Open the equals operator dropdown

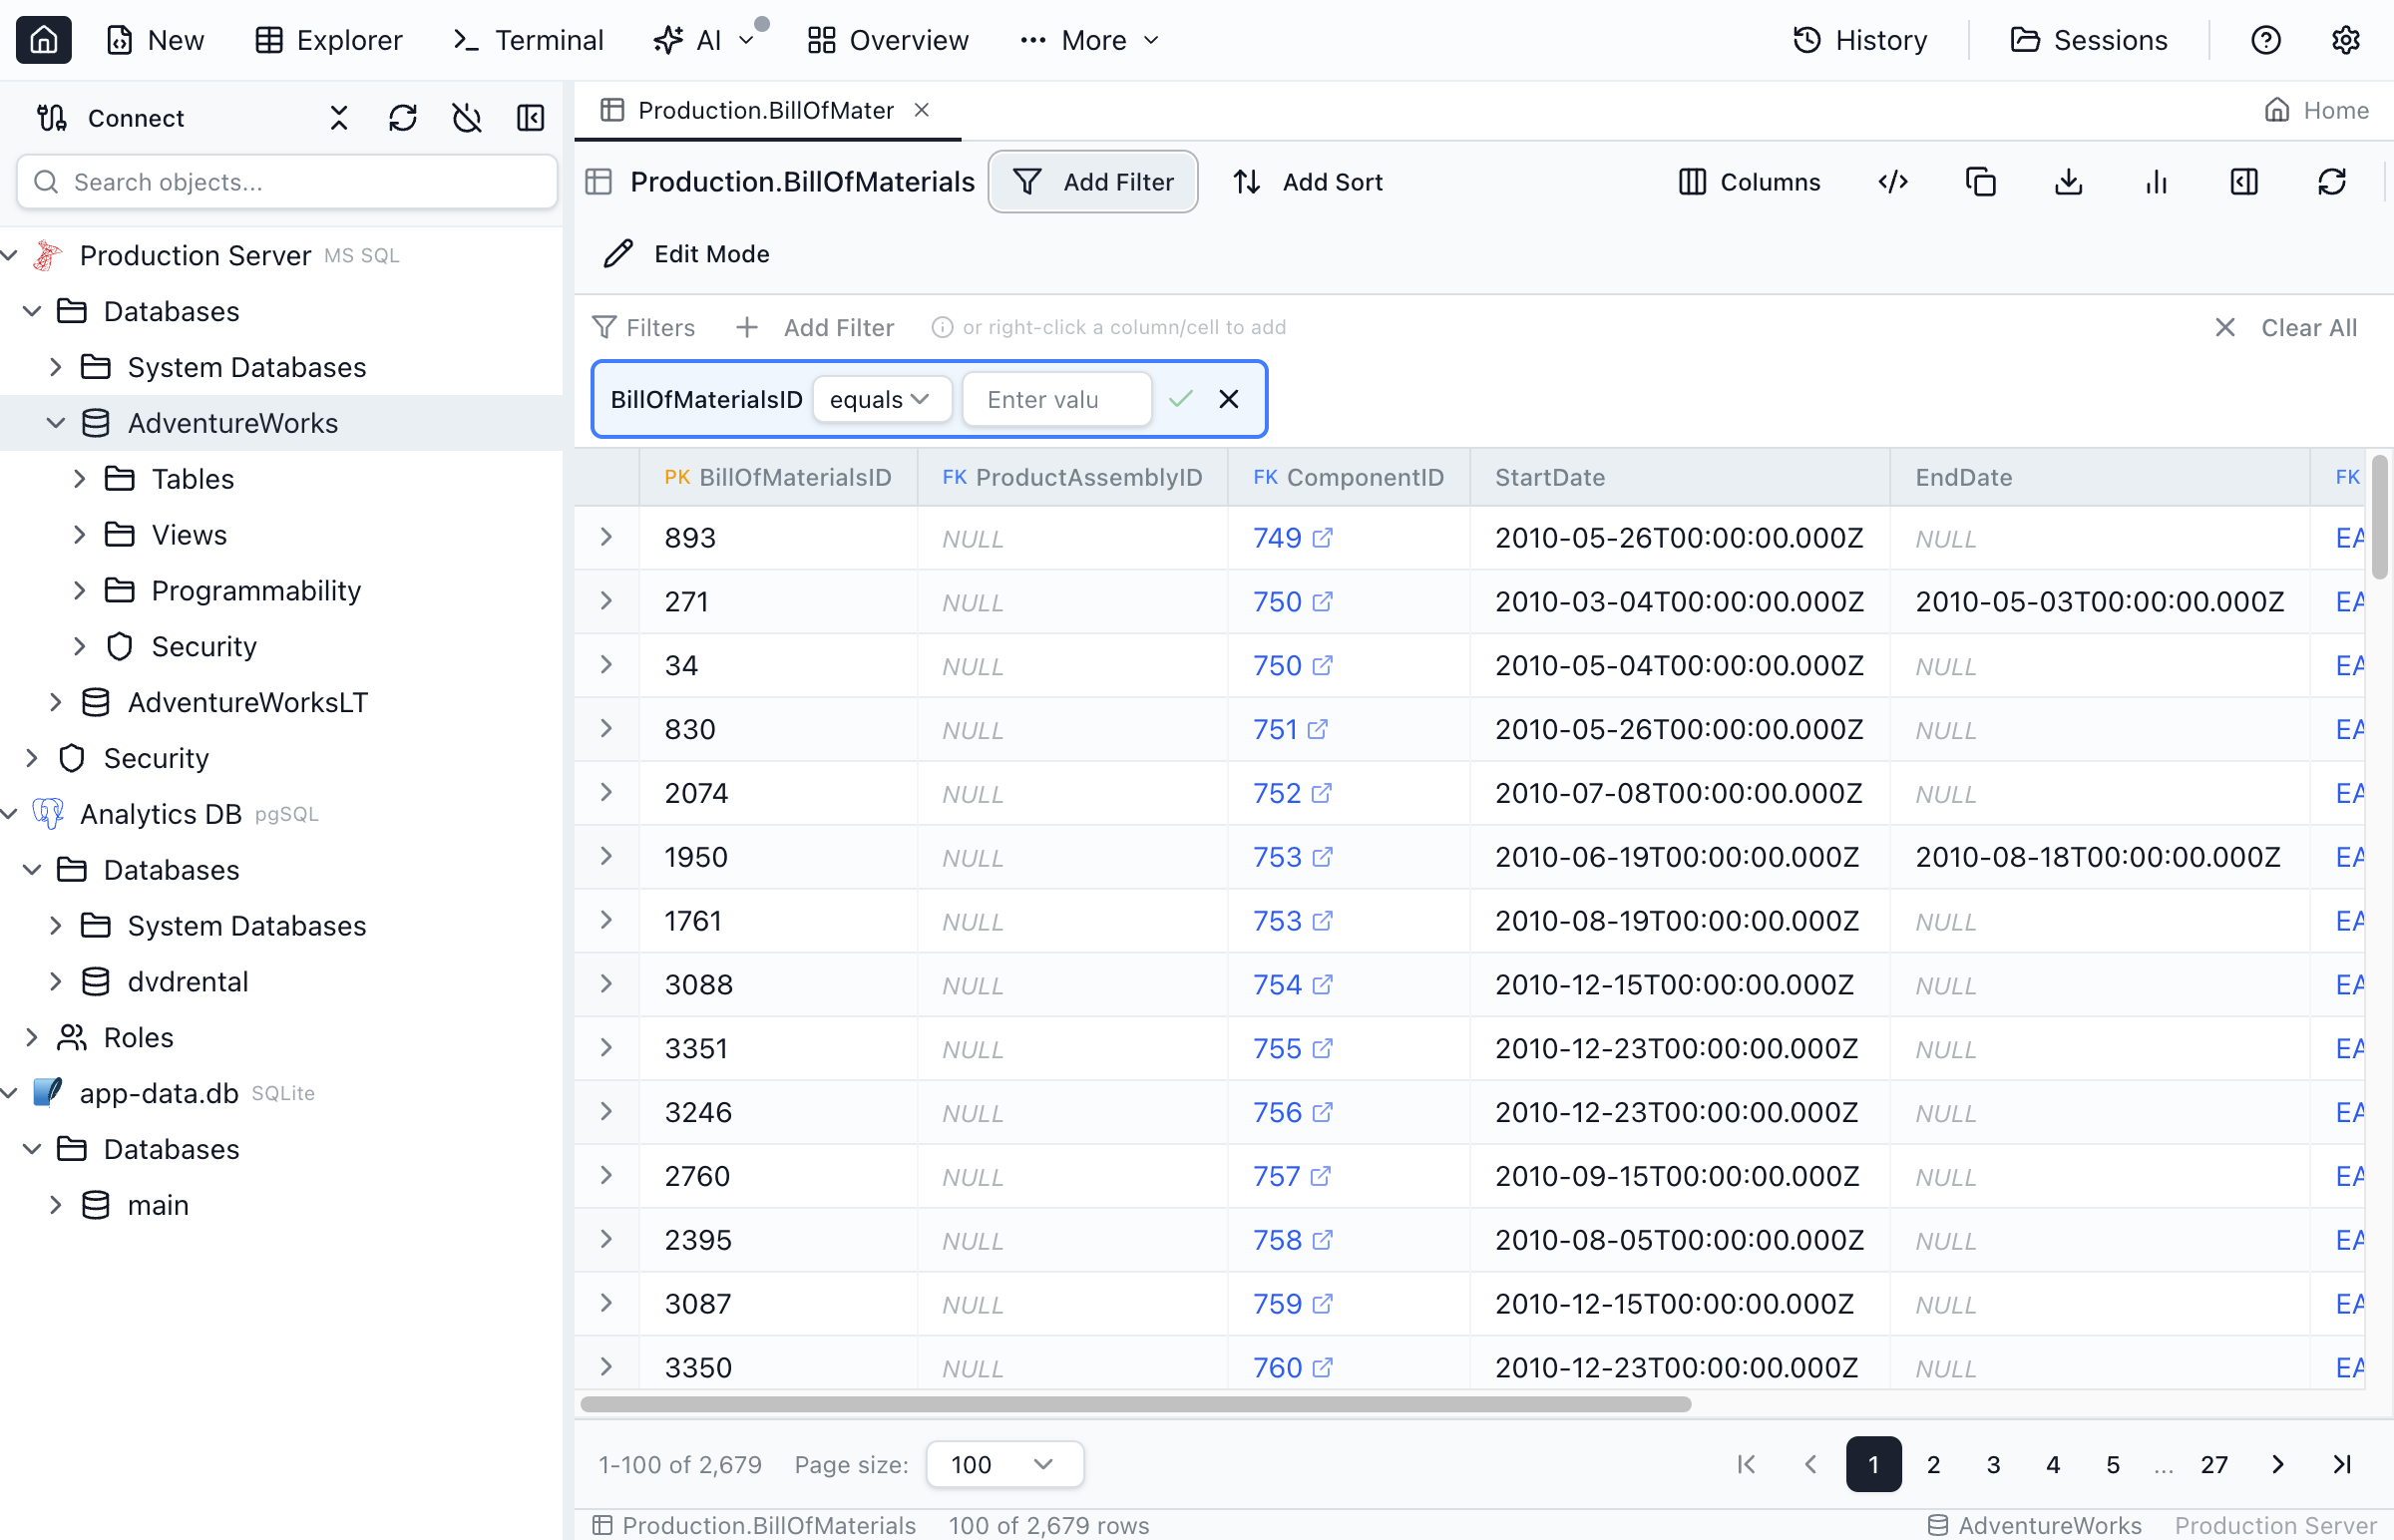point(878,399)
